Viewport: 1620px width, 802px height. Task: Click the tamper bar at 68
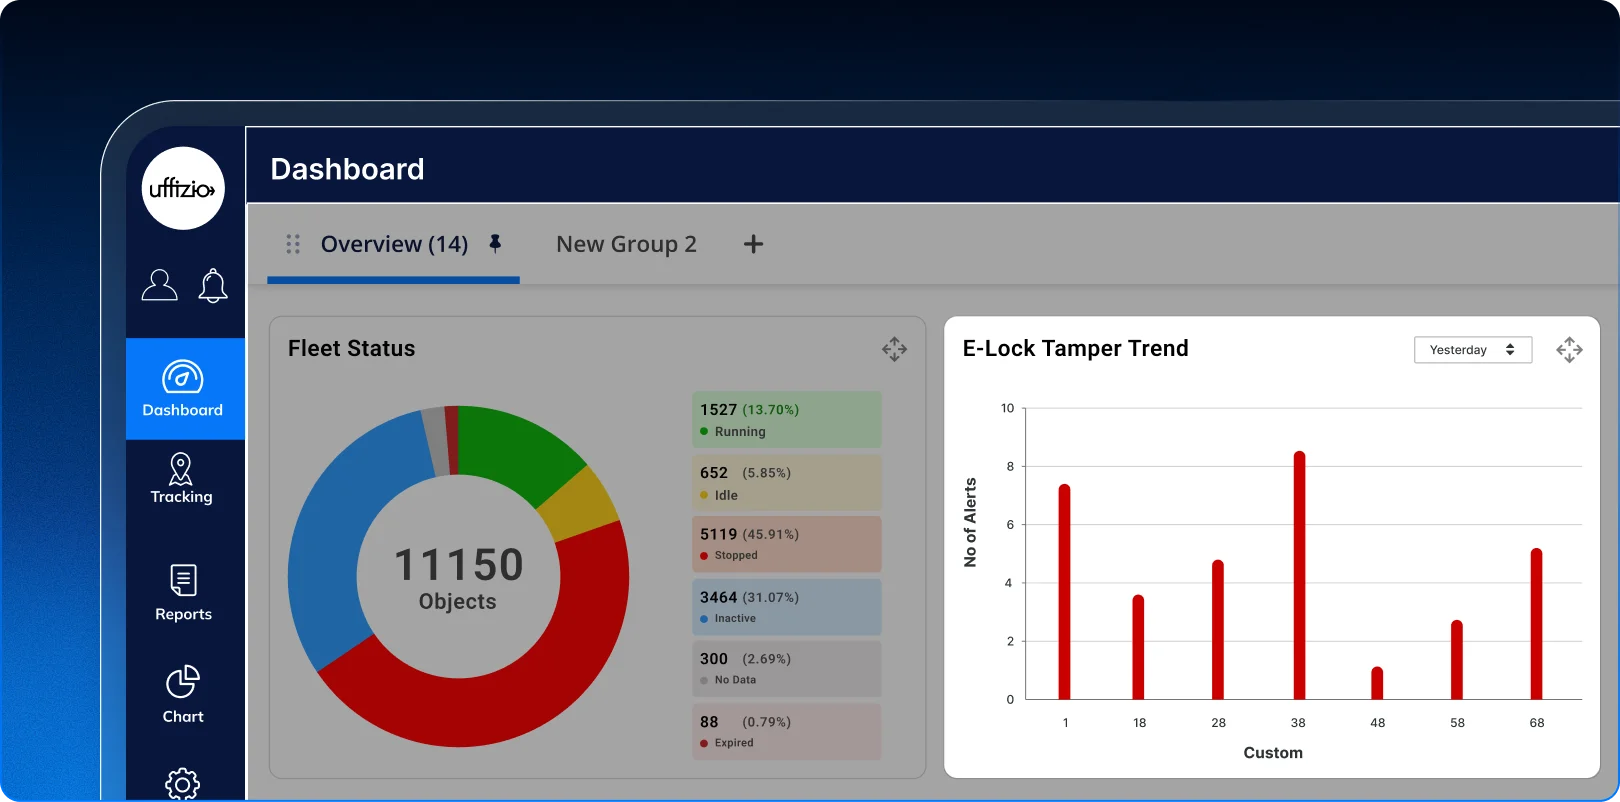click(x=1536, y=623)
